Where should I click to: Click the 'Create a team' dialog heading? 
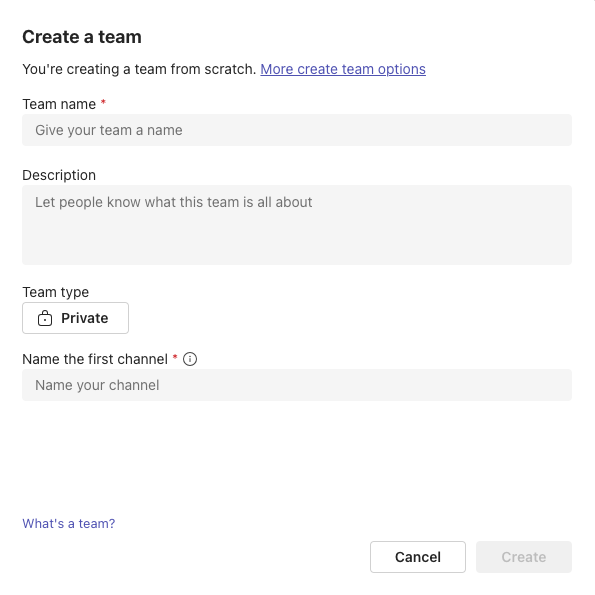pos(82,37)
